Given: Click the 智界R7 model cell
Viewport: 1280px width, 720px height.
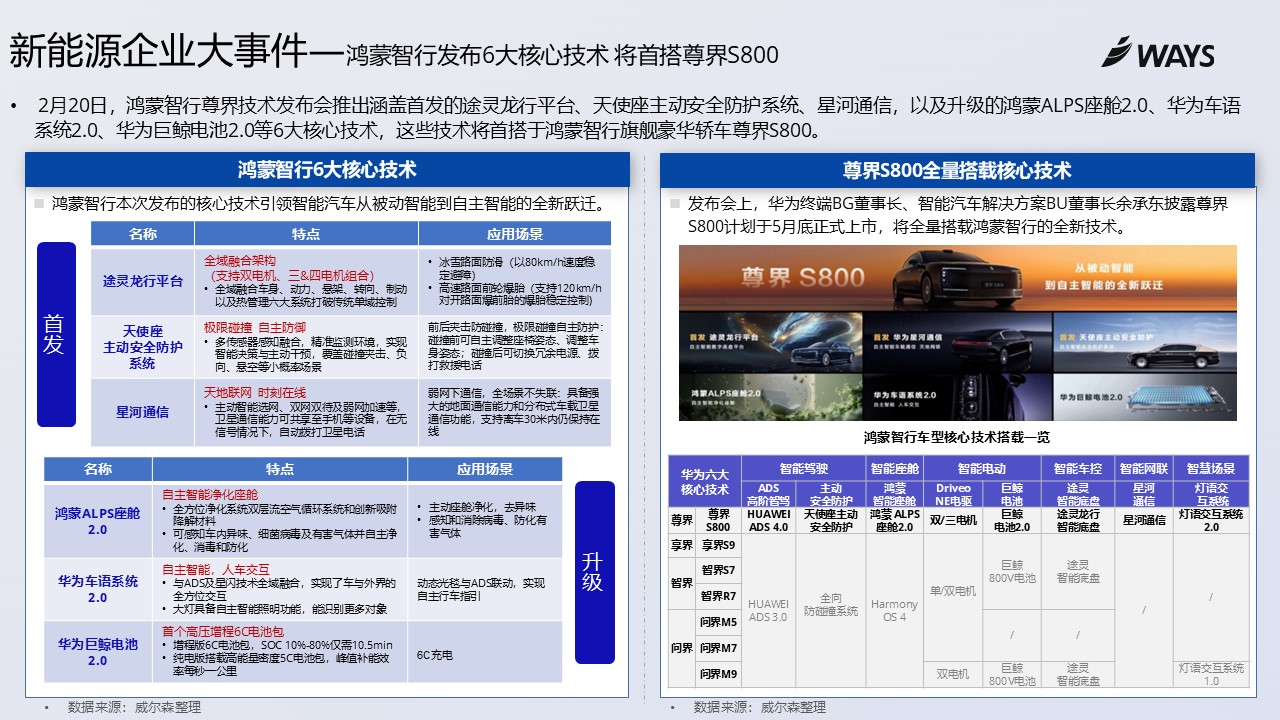Looking at the screenshot, I should click(x=718, y=596).
